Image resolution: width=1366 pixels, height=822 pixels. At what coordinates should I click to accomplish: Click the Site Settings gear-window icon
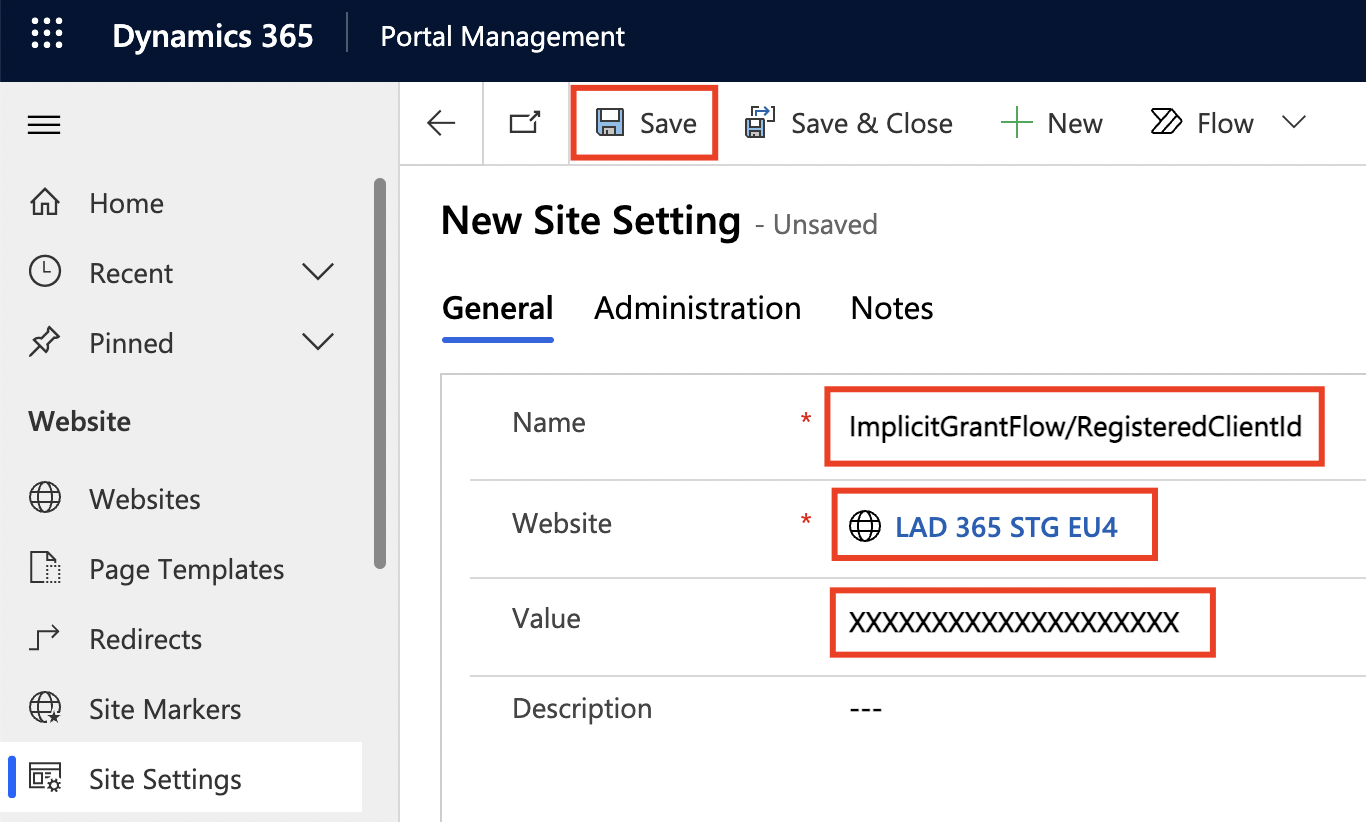(45, 778)
